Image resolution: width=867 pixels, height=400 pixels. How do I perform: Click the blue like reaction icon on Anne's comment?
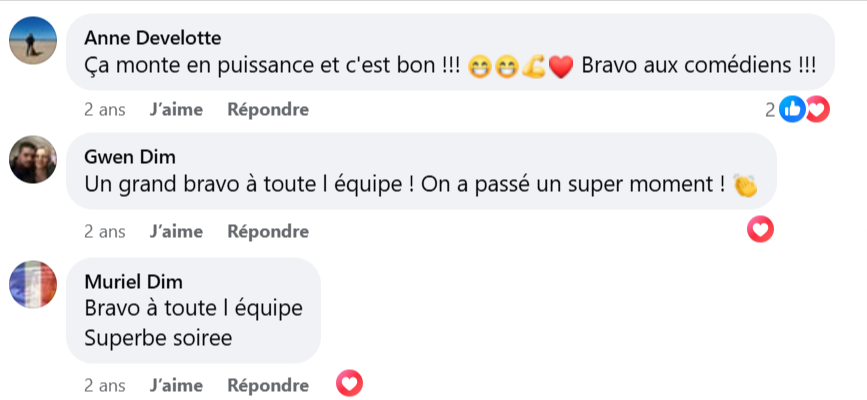(x=793, y=110)
